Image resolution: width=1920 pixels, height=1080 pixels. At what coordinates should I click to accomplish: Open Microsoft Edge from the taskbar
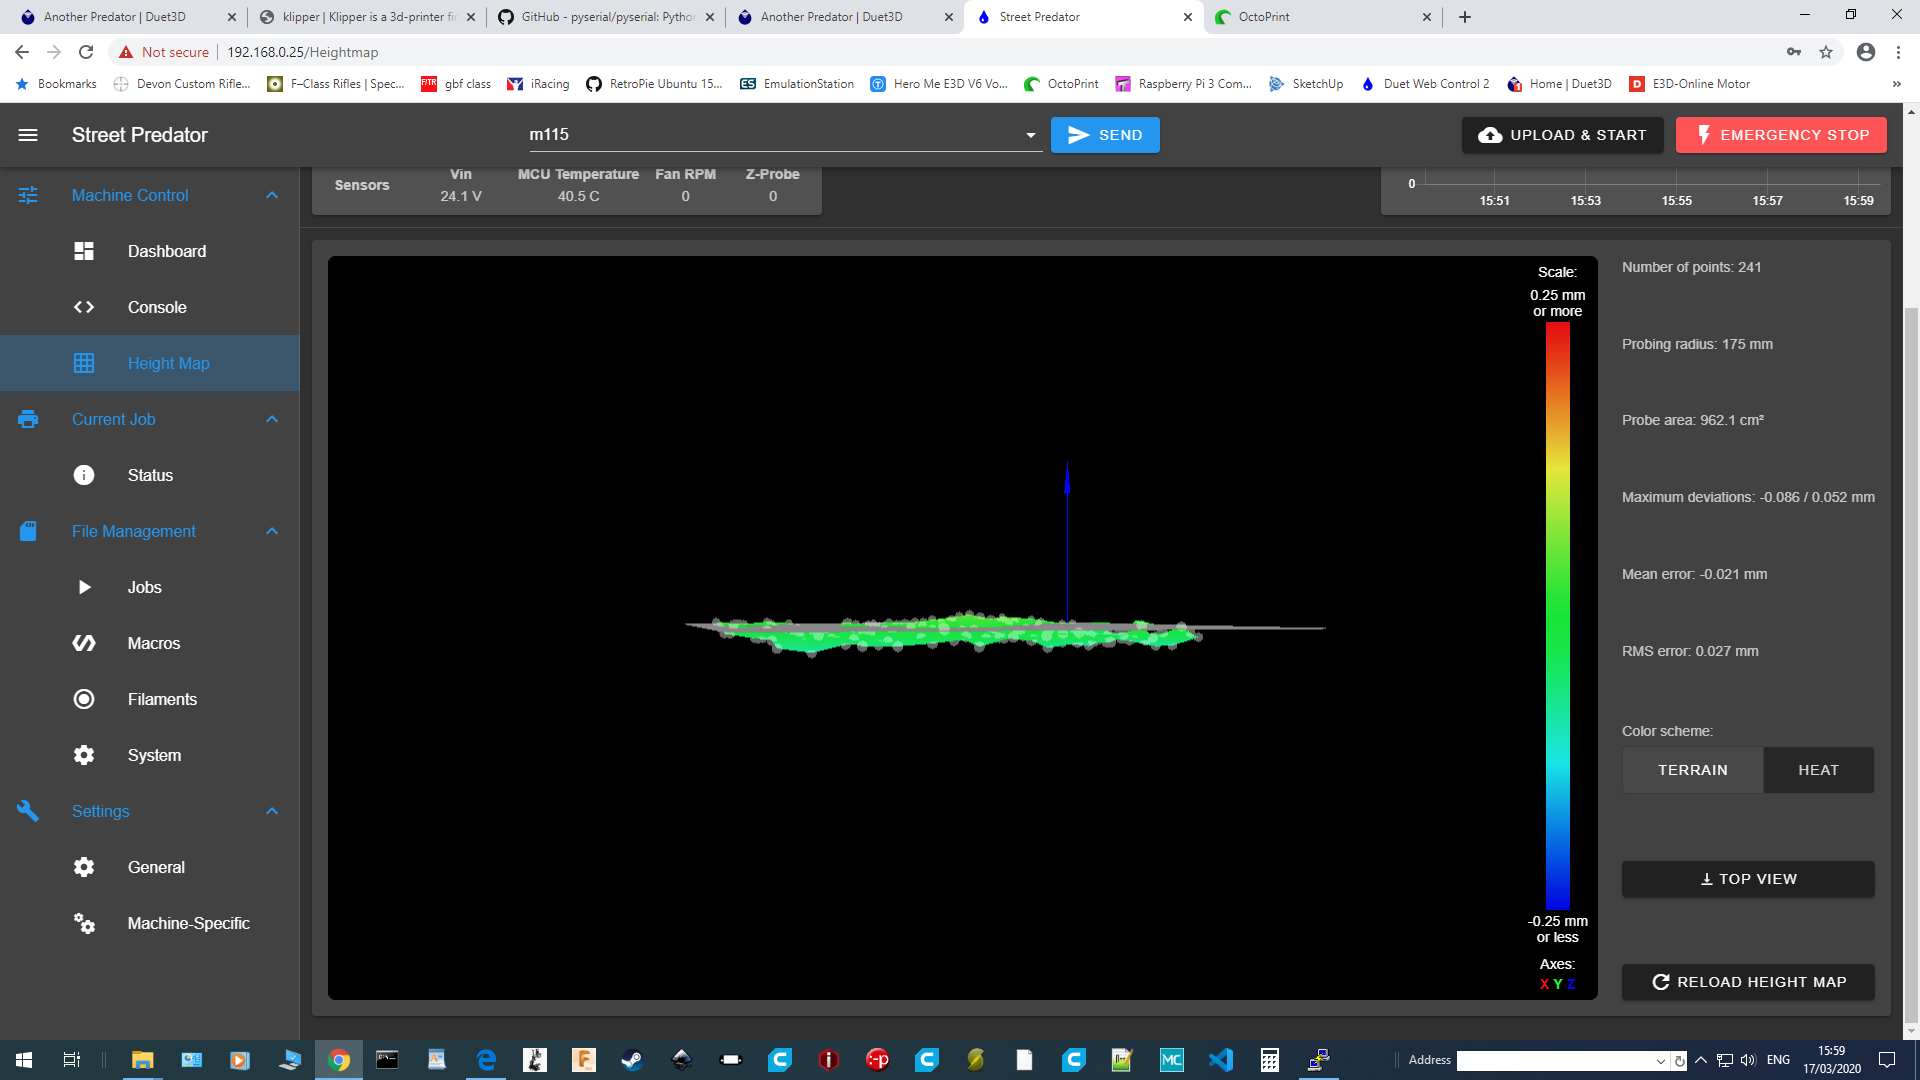(x=486, y=1060)
